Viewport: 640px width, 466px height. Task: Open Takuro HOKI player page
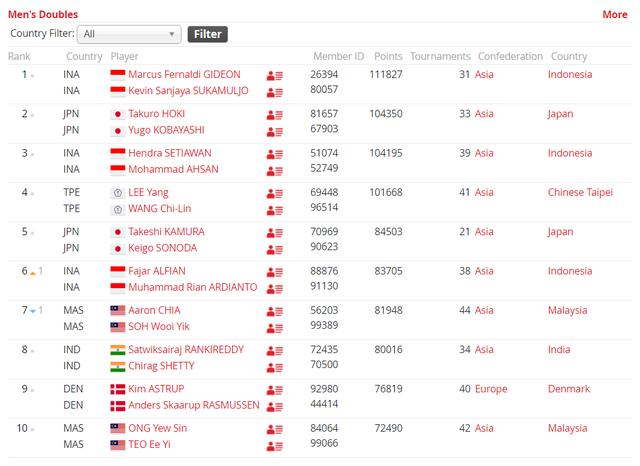pos(156,114)
